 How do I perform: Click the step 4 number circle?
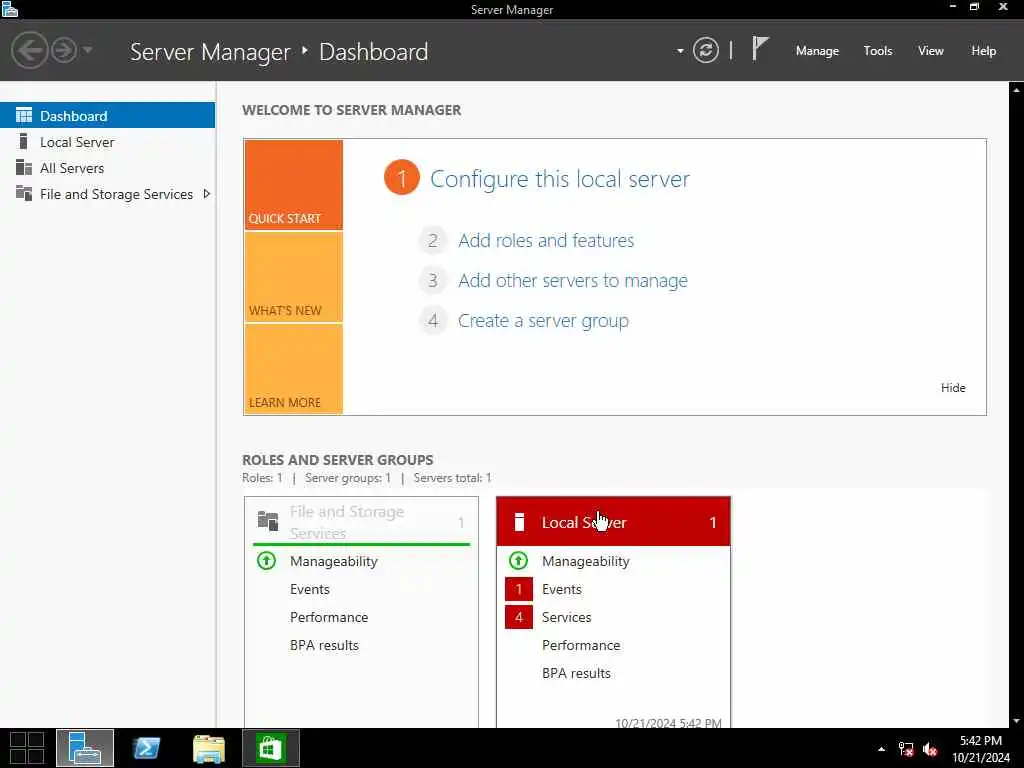pos(432,321)
